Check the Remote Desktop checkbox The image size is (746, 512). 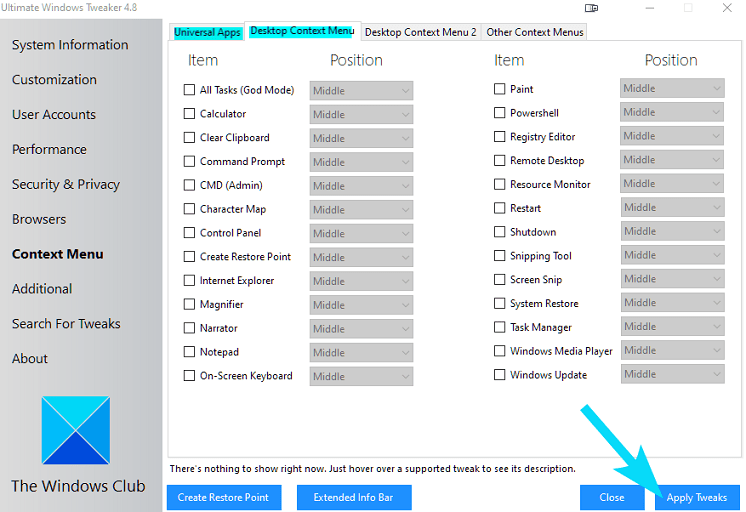tap(500, 160)
